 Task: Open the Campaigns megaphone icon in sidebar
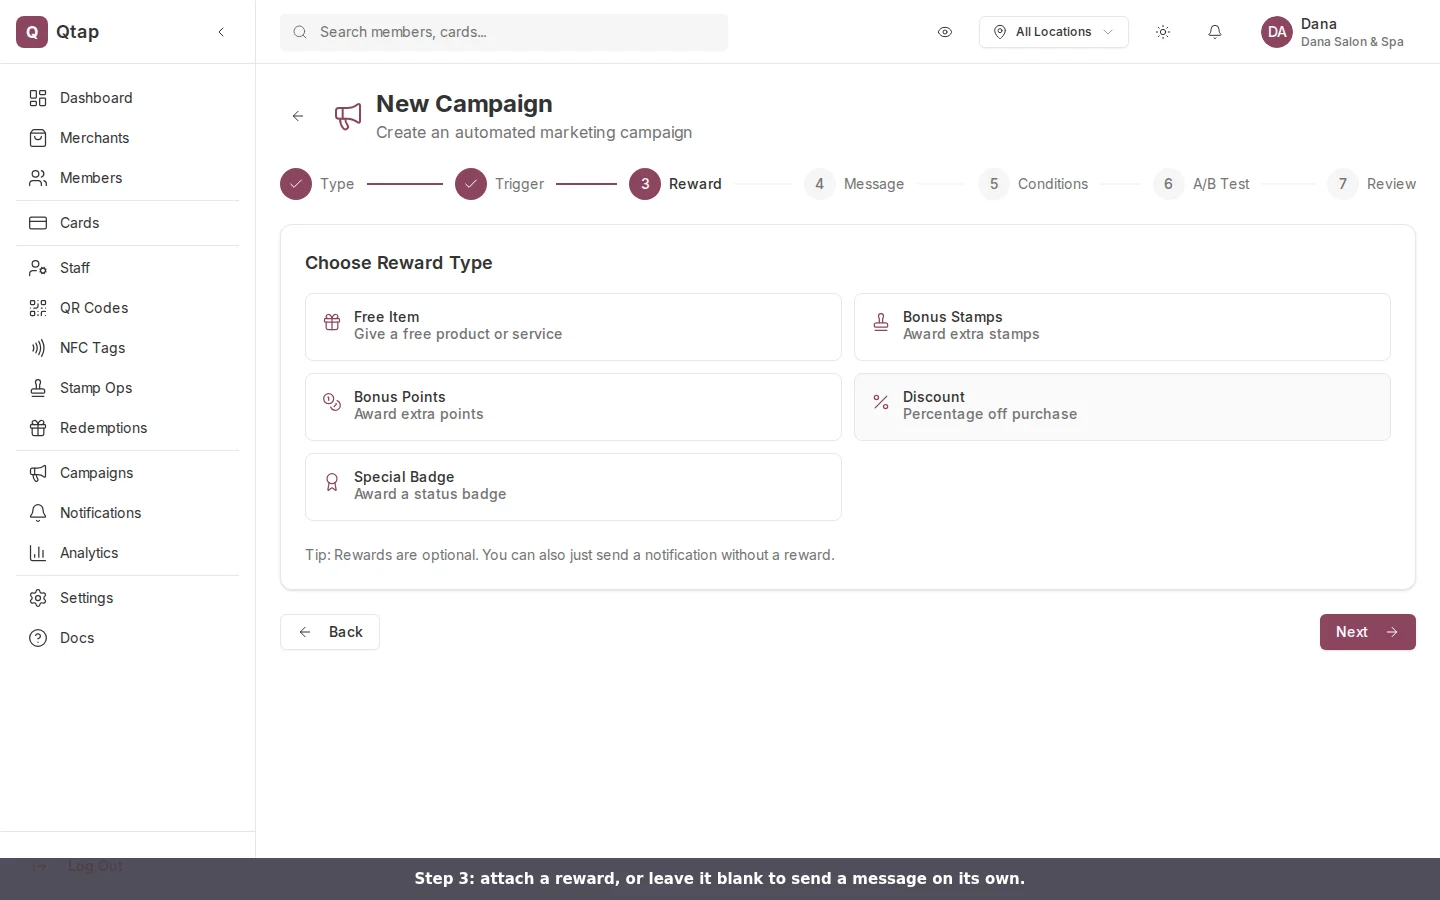tap(38, 473)
